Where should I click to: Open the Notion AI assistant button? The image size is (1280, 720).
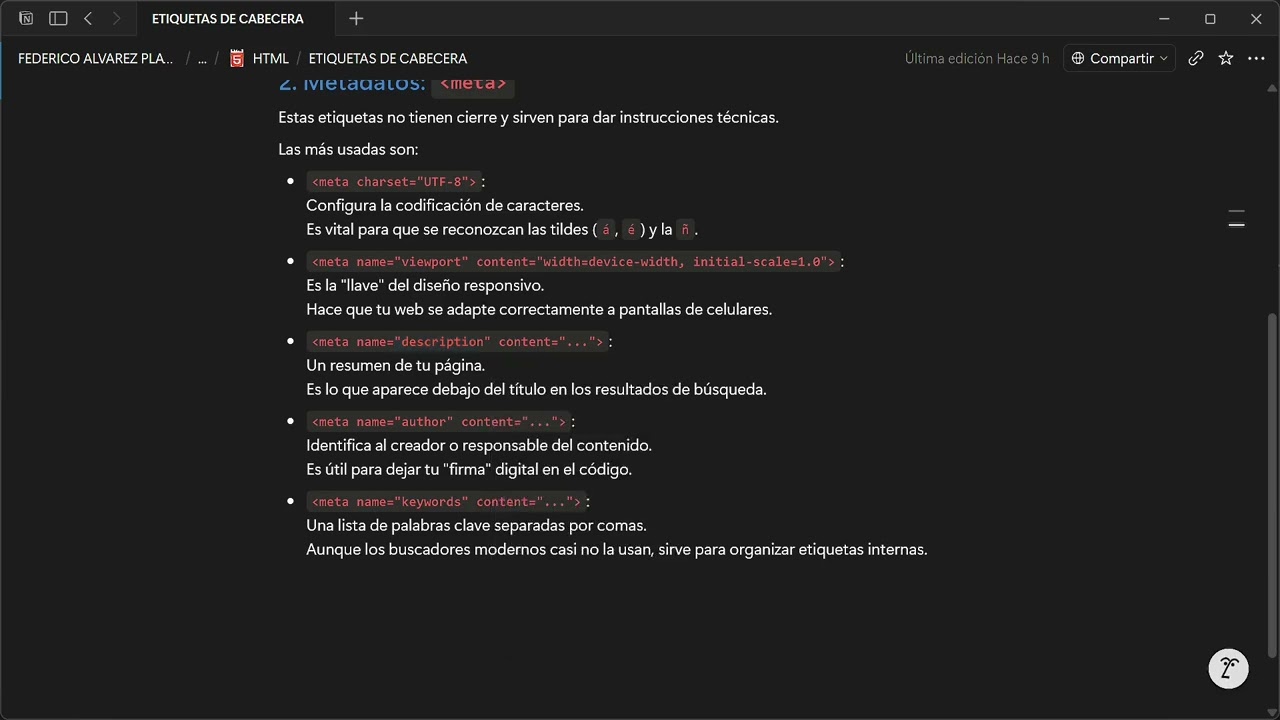click(1229, 669)
